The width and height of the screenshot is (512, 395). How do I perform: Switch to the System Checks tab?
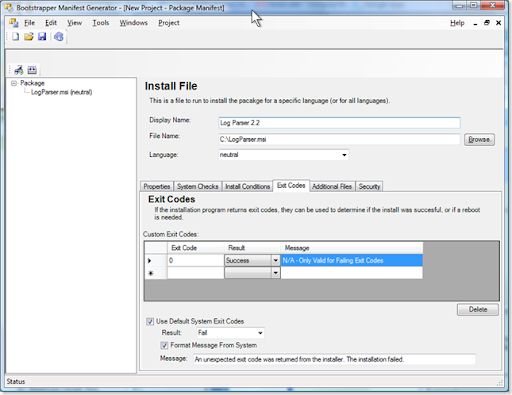(x=198, y=186)
